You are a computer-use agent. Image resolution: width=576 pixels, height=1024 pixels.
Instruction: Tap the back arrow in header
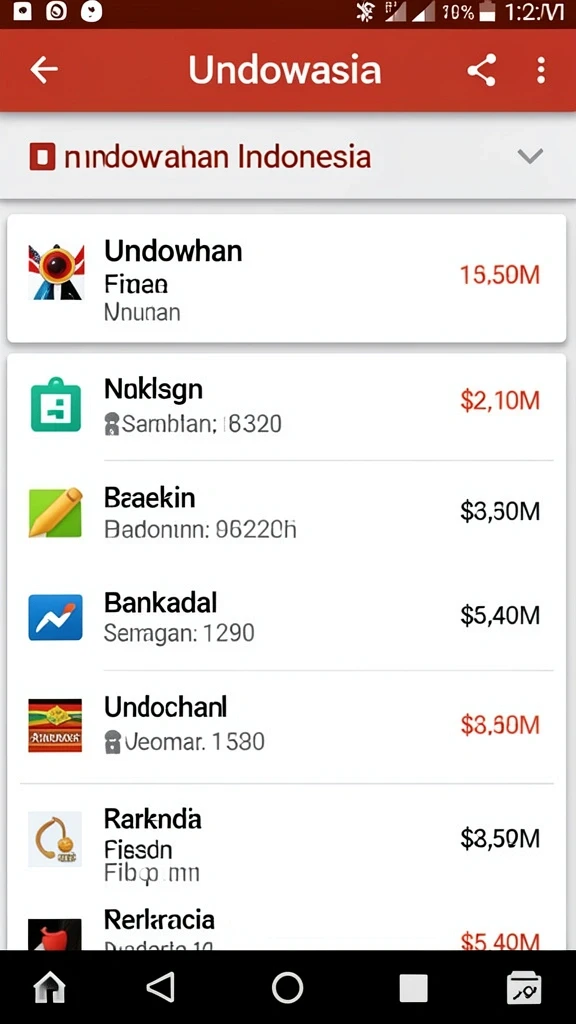point(44,70)
